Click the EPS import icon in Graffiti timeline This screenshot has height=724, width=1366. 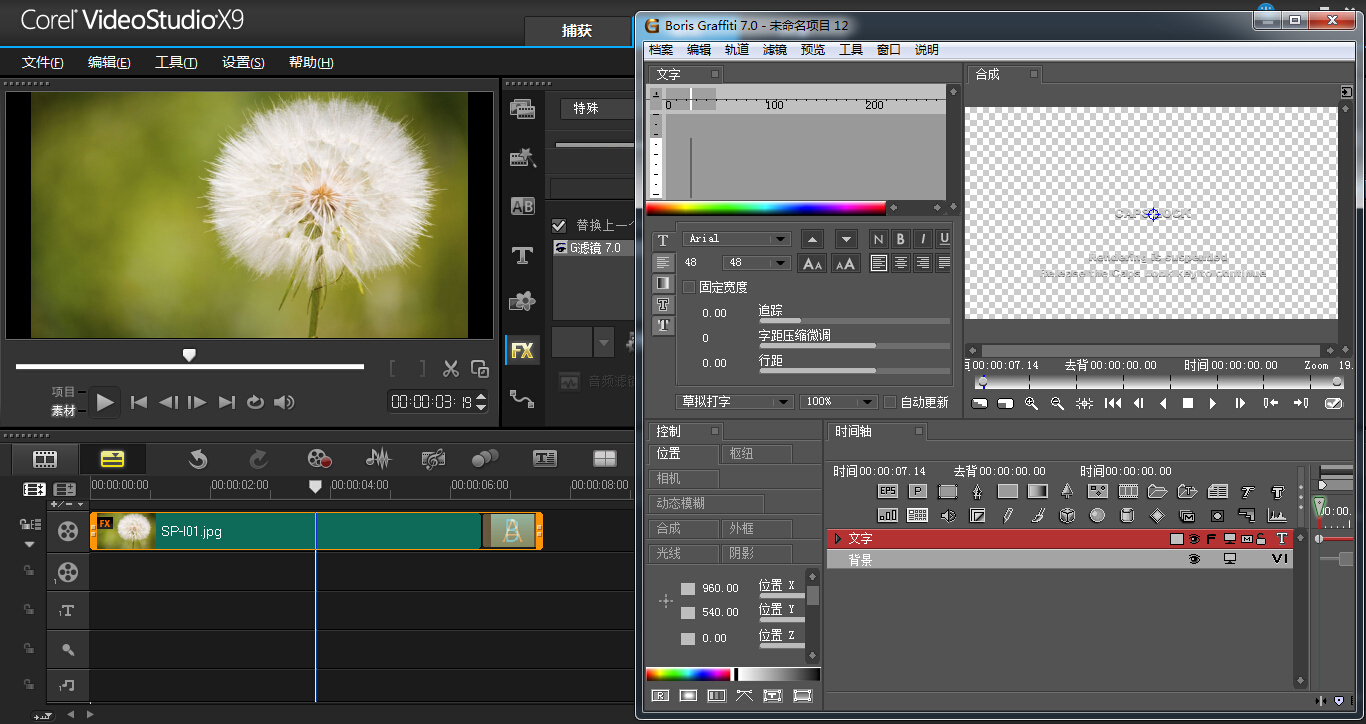point(888,491)
